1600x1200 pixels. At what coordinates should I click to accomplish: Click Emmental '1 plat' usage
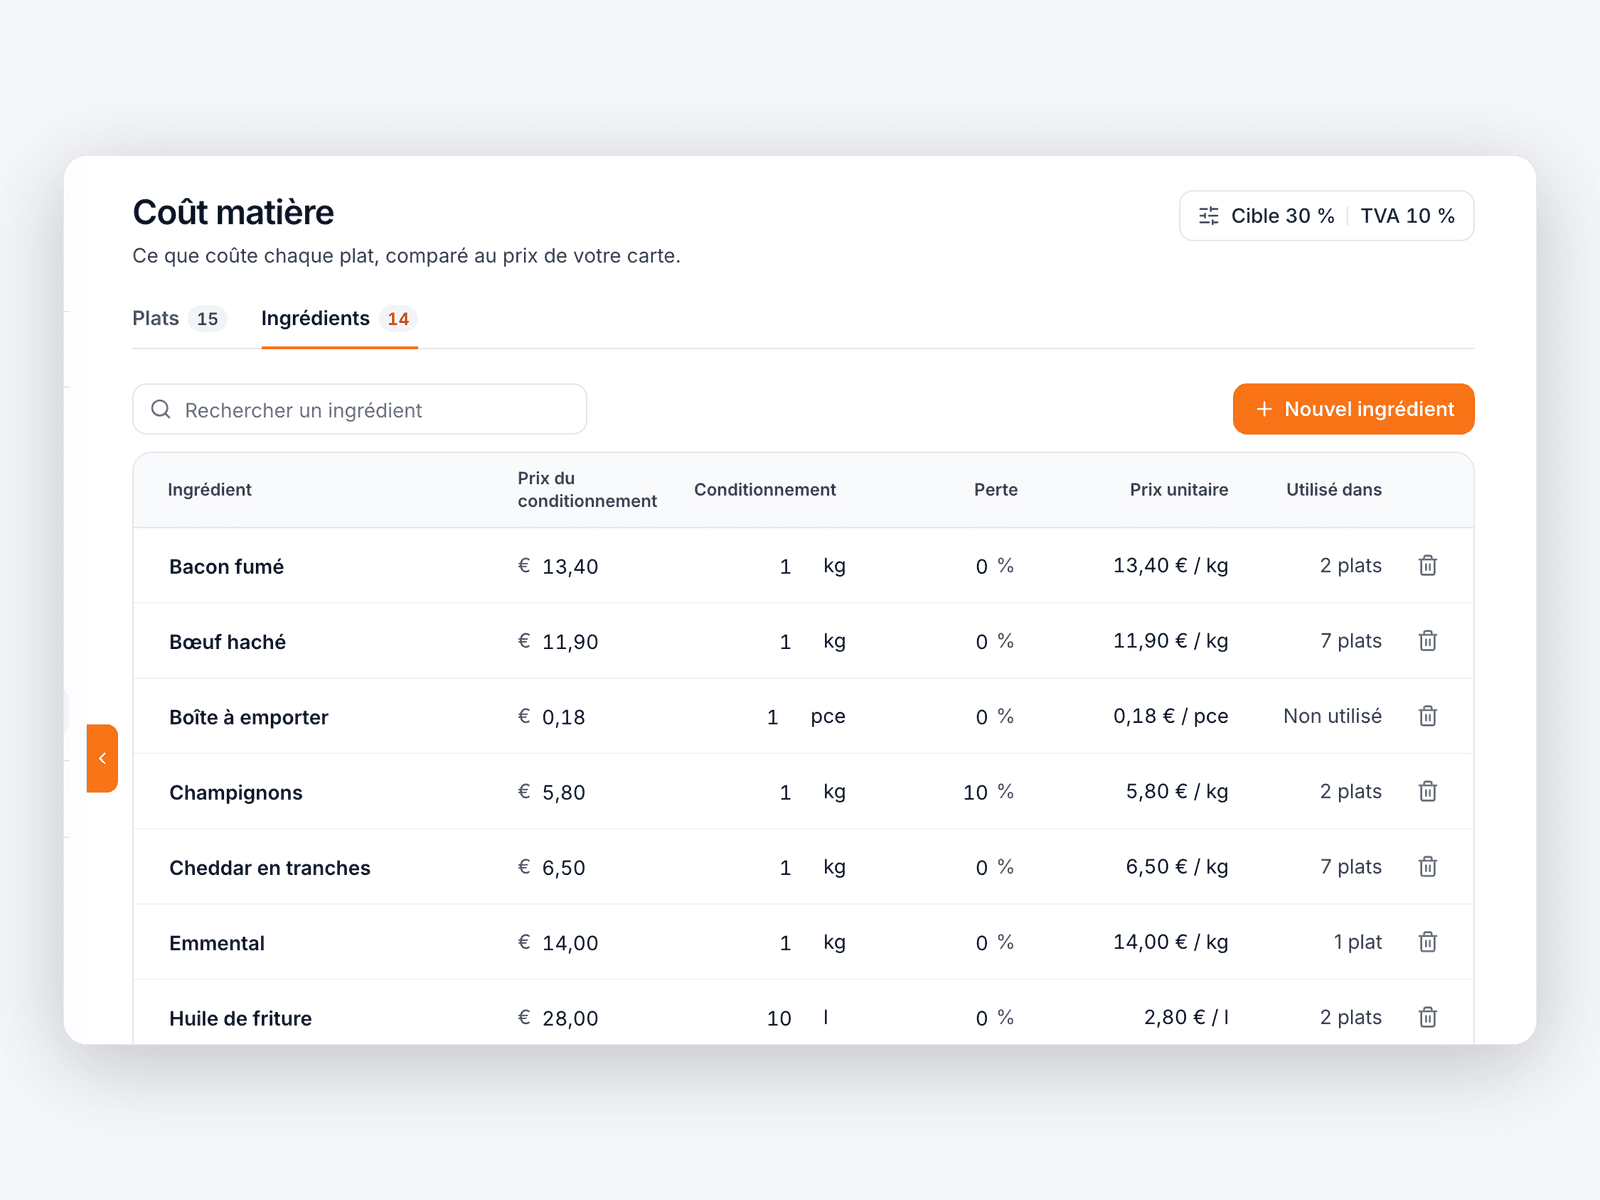tap(1358, 942)
